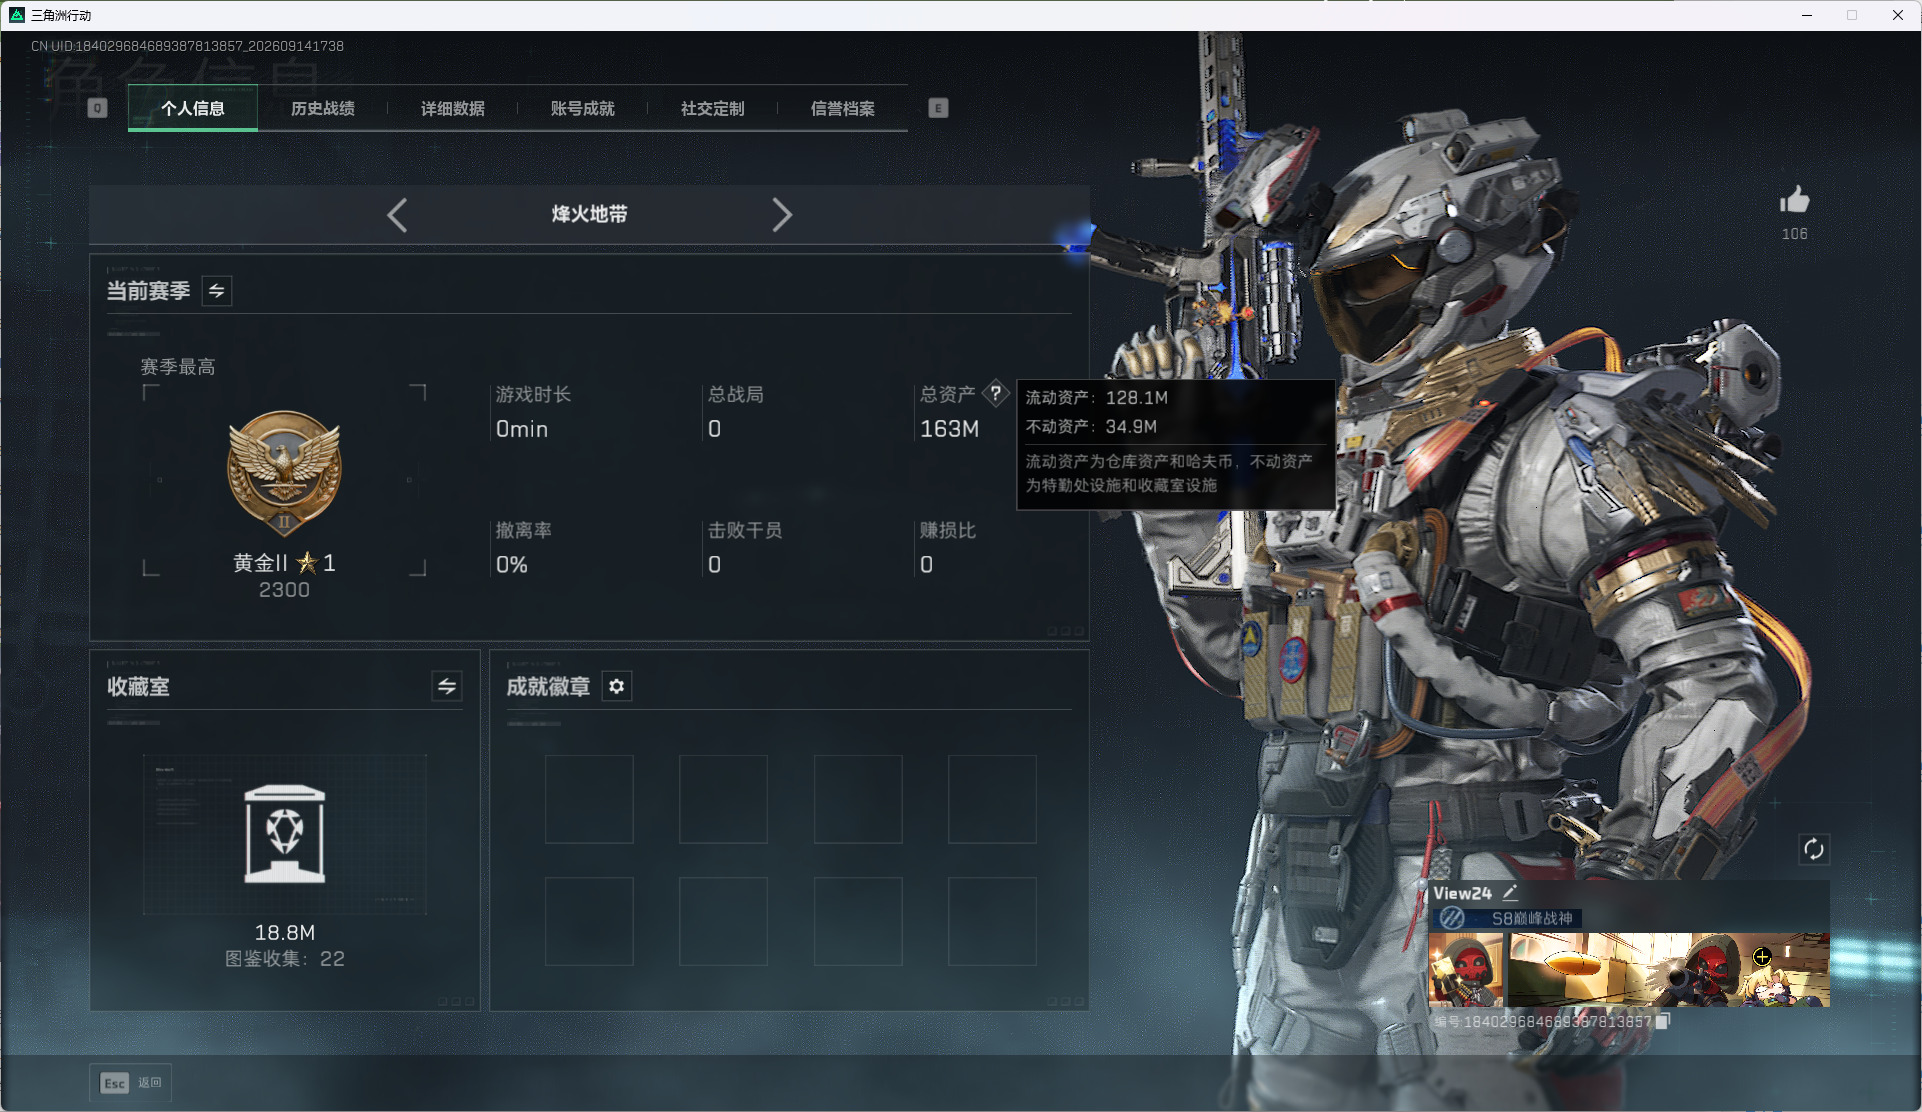
Task: Click the View24 player name
Action: click(x=1462, y=893)
